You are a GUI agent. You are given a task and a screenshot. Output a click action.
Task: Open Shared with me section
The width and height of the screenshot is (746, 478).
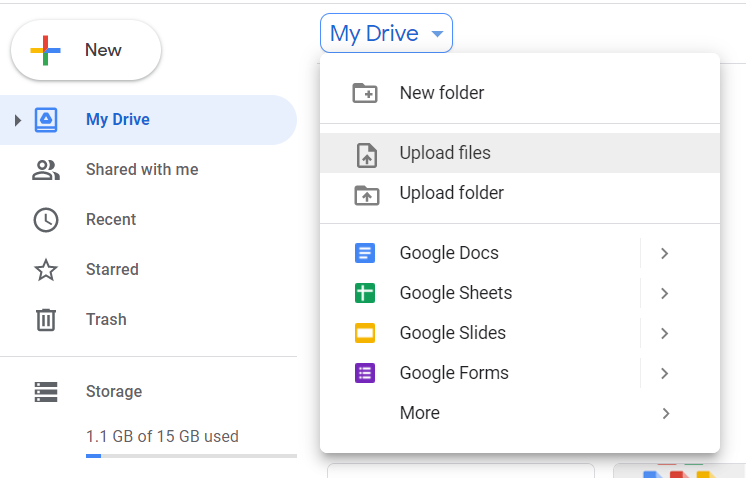[x=148, y=170]
